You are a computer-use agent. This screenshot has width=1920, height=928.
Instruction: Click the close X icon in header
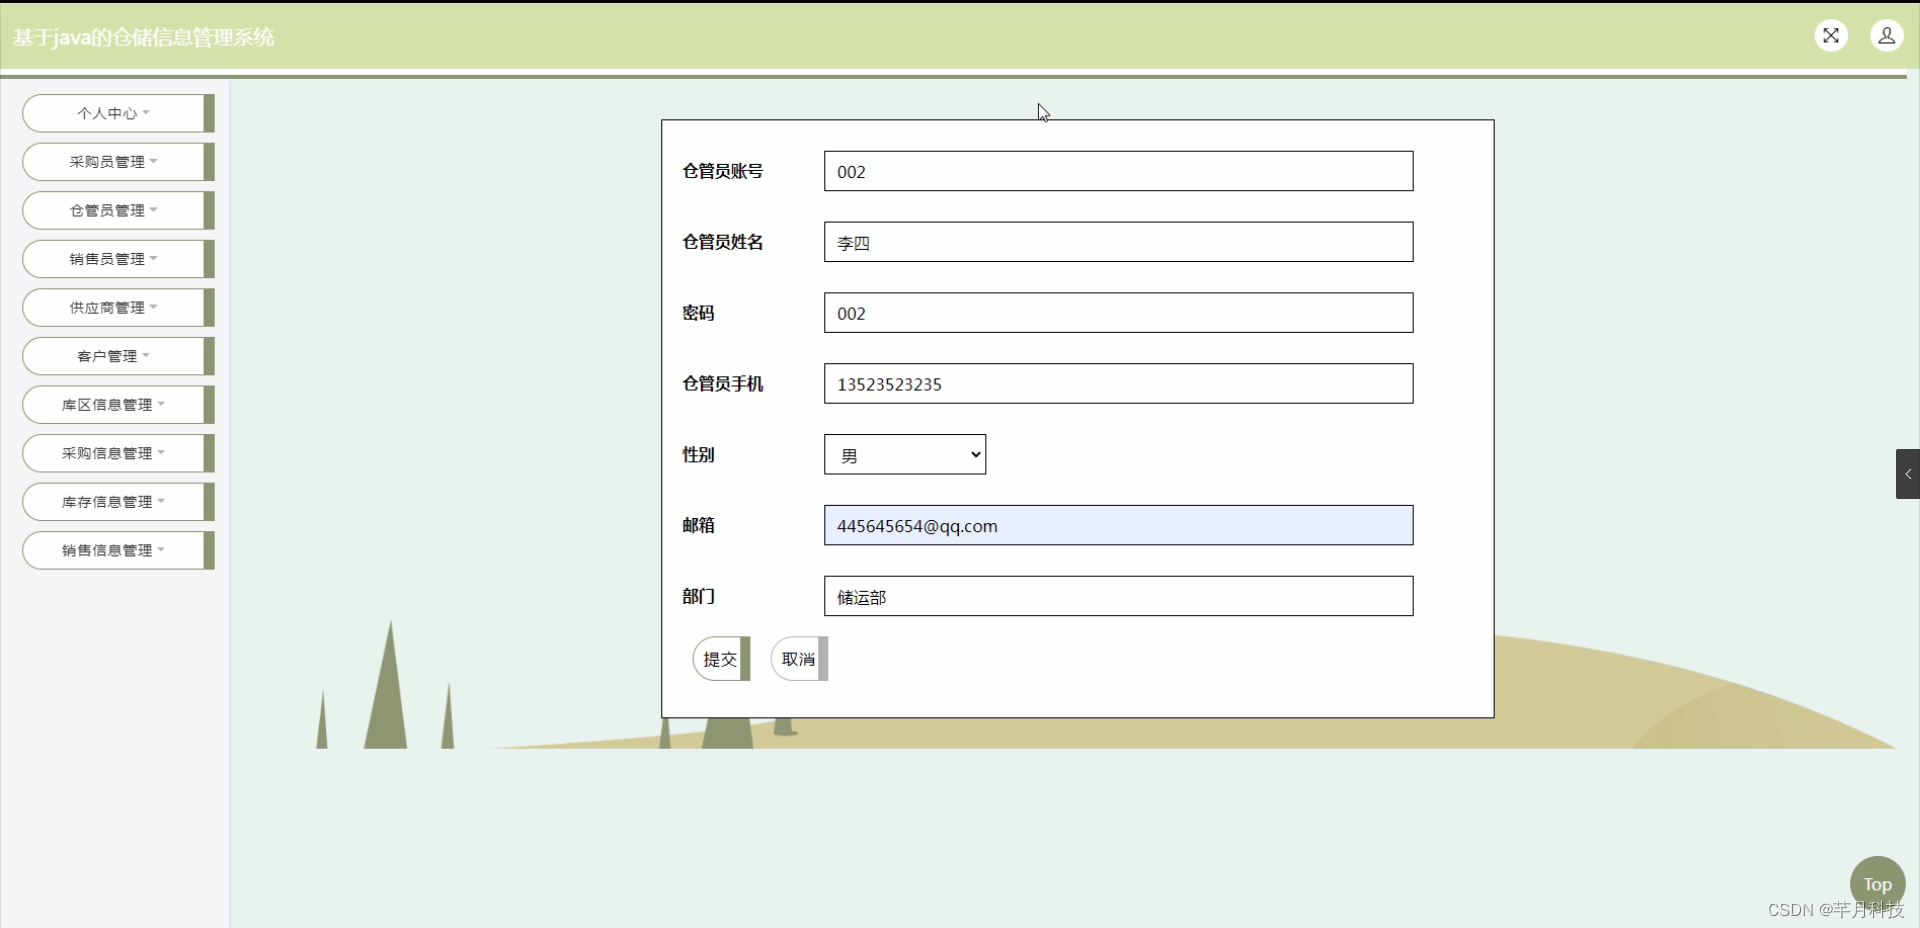tap(1832, 35)
